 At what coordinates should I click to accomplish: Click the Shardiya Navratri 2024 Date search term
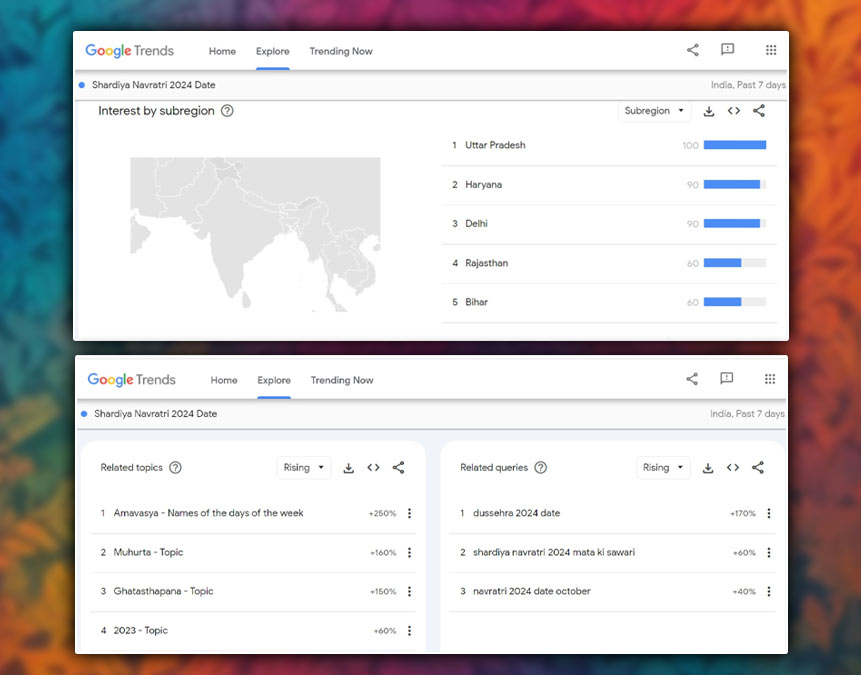point(152,85)
